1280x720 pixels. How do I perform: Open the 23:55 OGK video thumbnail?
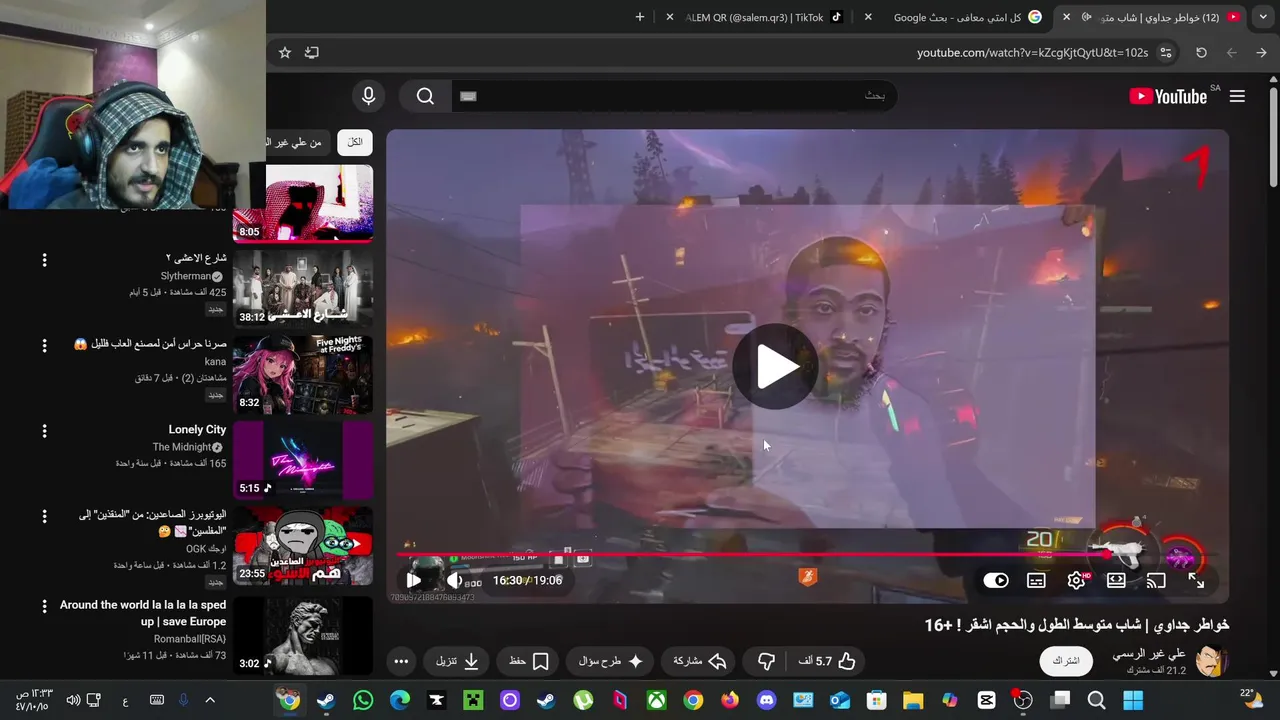pyautogui.click(x=303, y=546)
